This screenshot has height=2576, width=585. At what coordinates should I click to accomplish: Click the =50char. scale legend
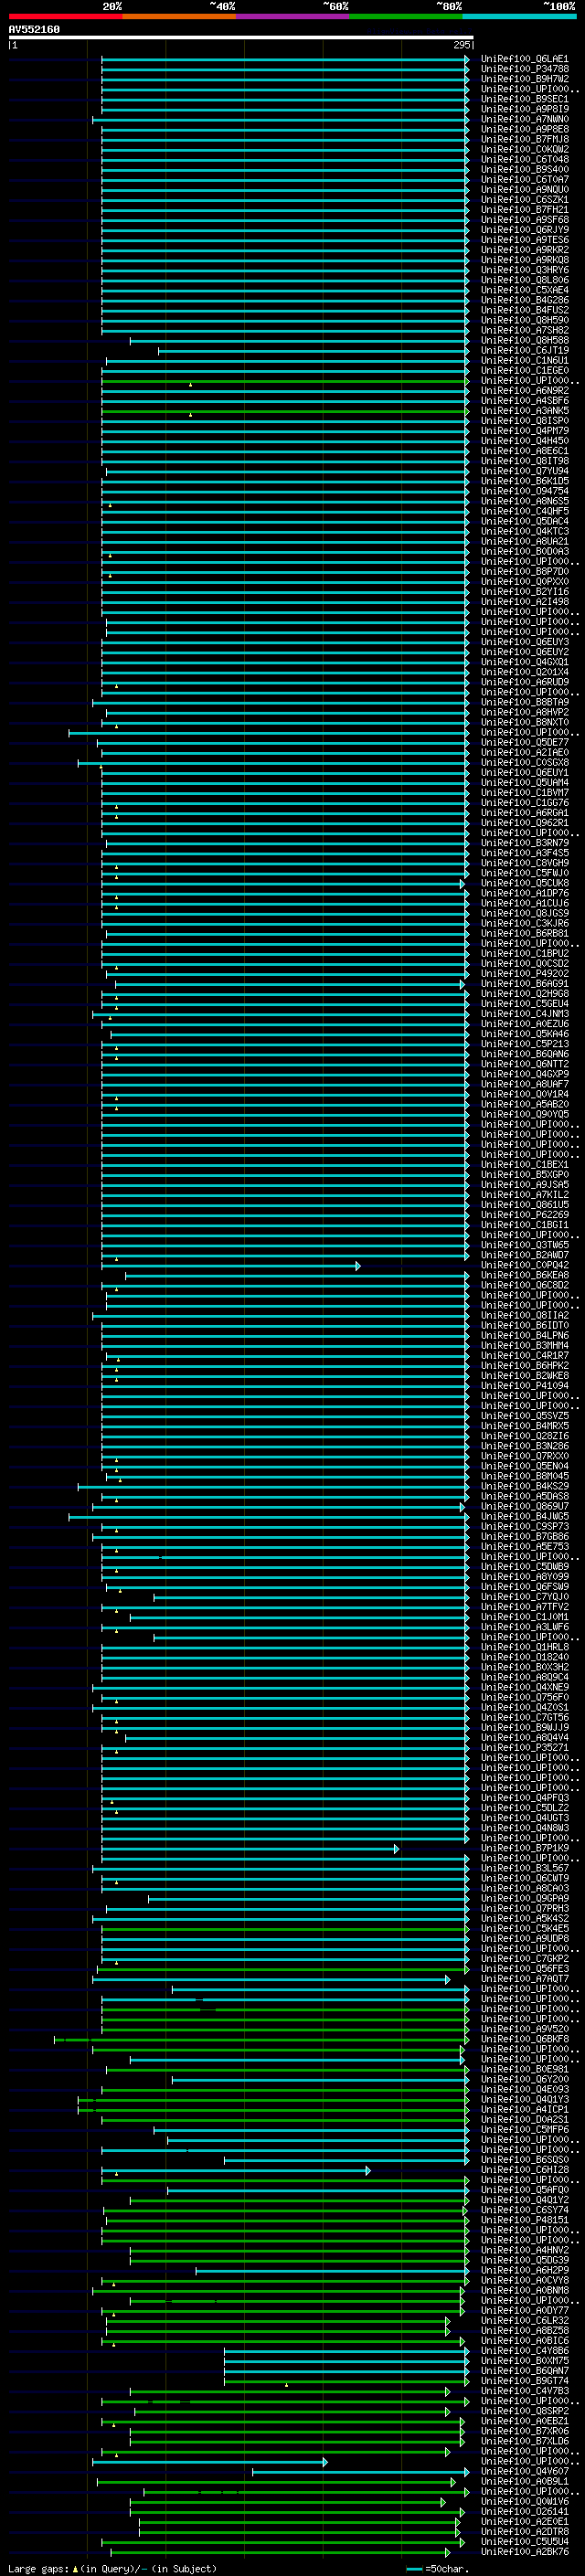(x=437, y=2568)
